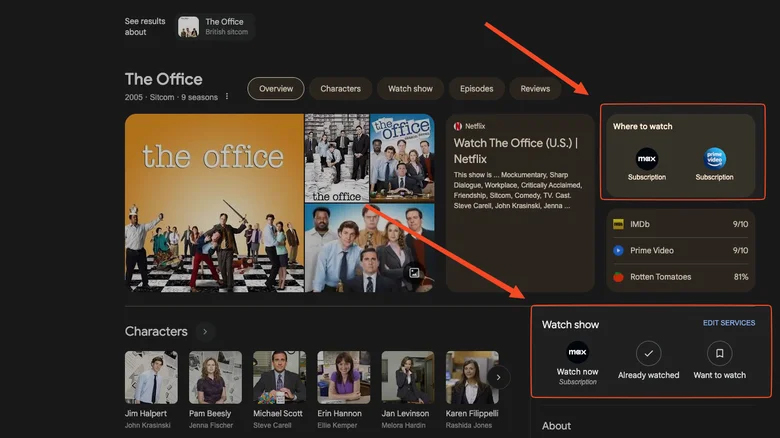Viewport: 780px width, 438px height.
Task: Click the large The Office poster image
Action: tap(214, 202)
